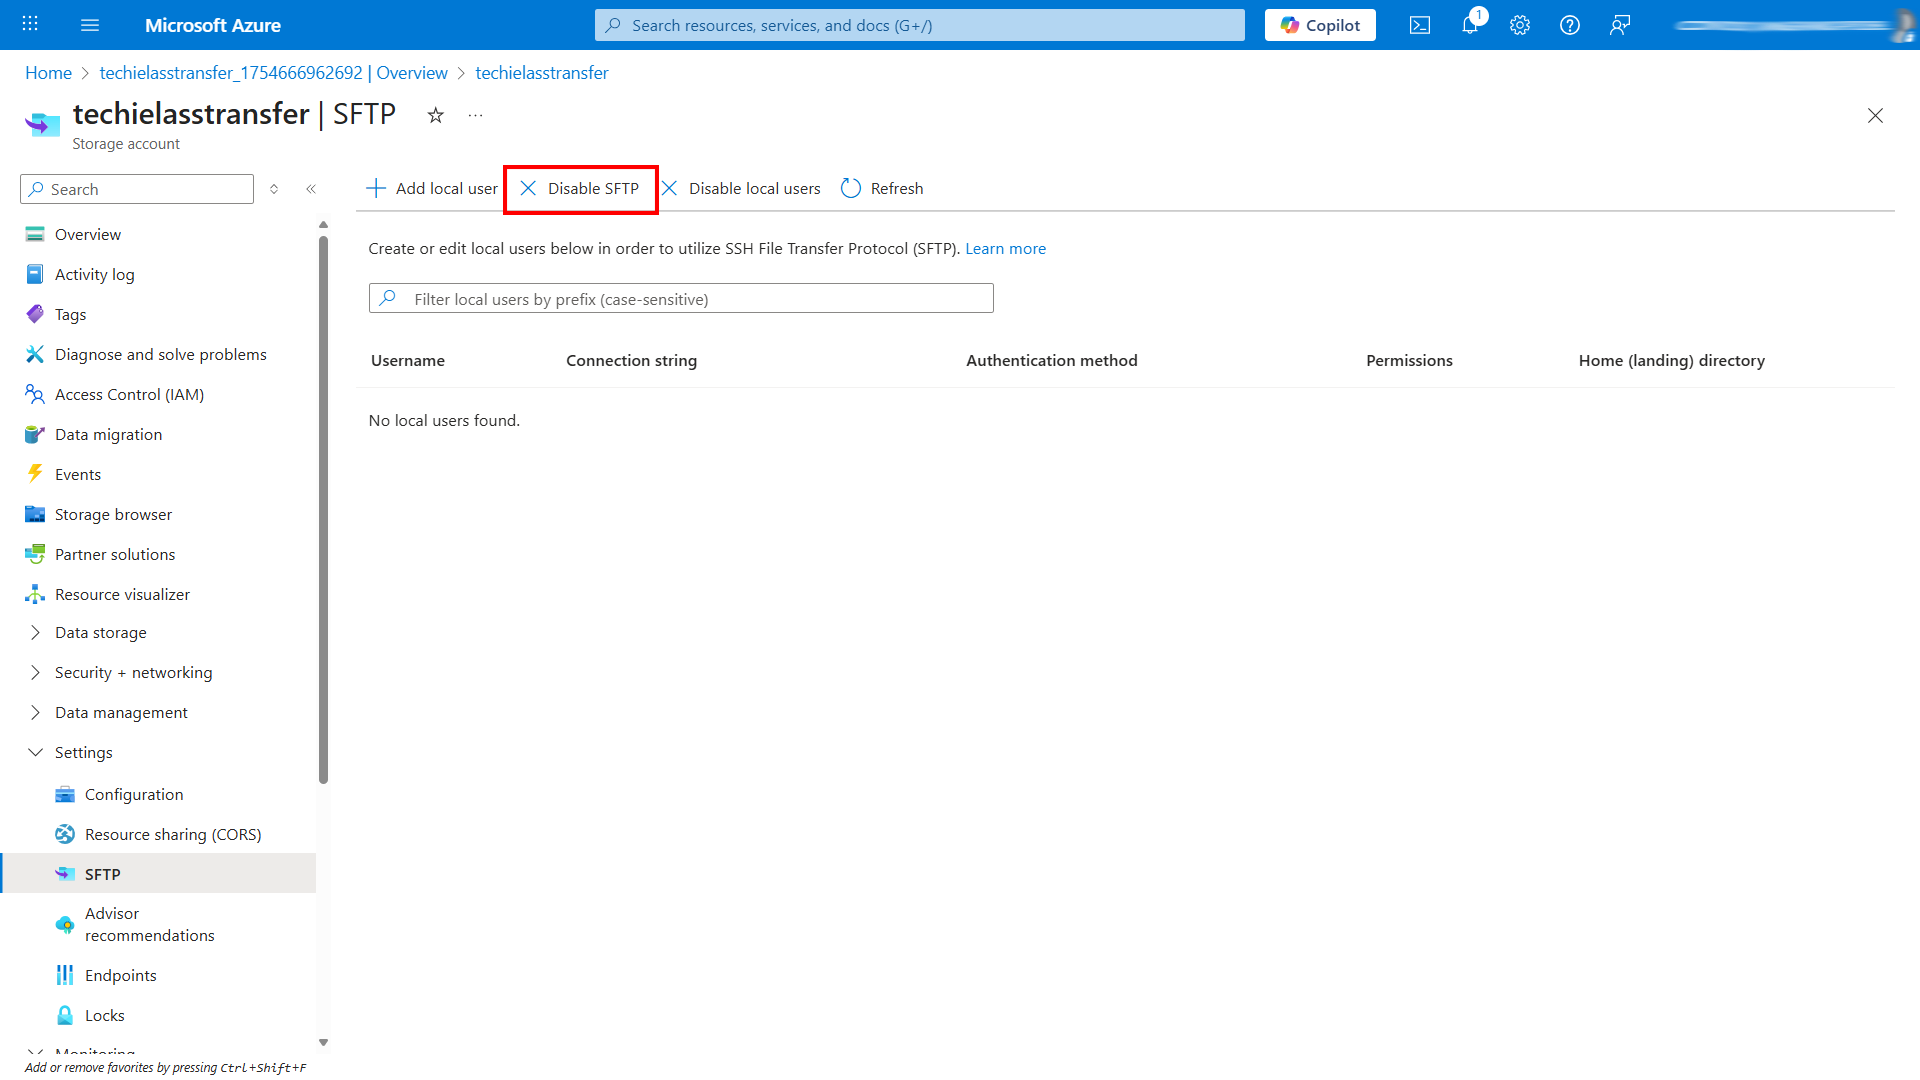The height and width of the screenshot is (1080, 1920).
Task: Open the Help pane question mark icon
Action: click(1569, 25)
